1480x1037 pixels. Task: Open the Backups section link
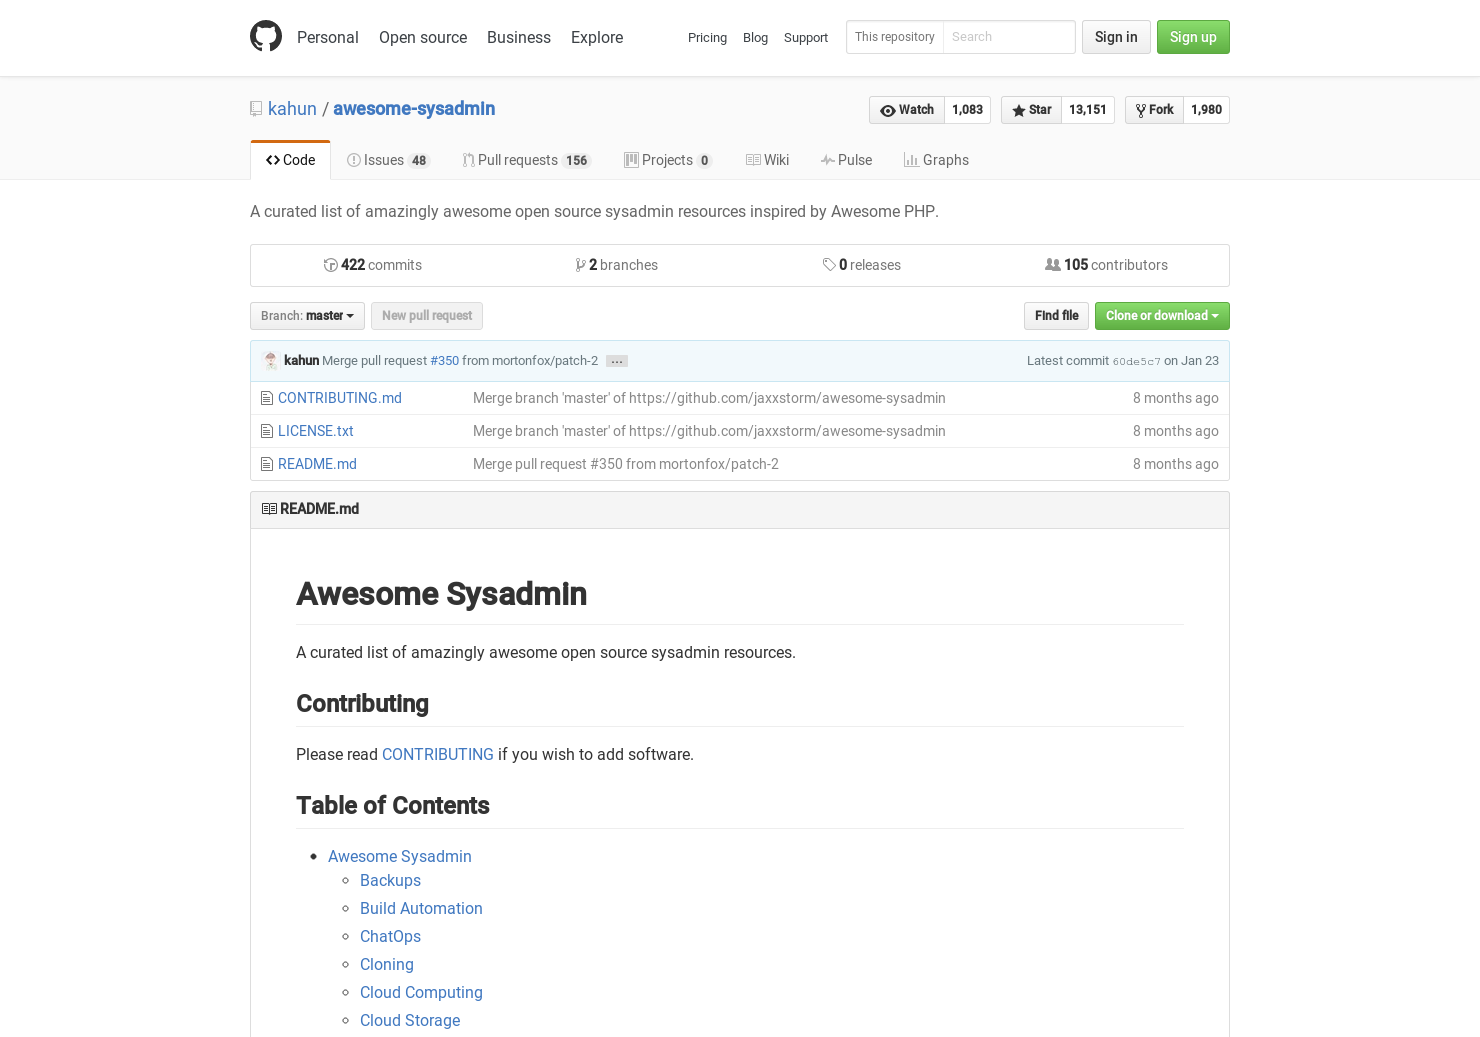coord(390,880)
